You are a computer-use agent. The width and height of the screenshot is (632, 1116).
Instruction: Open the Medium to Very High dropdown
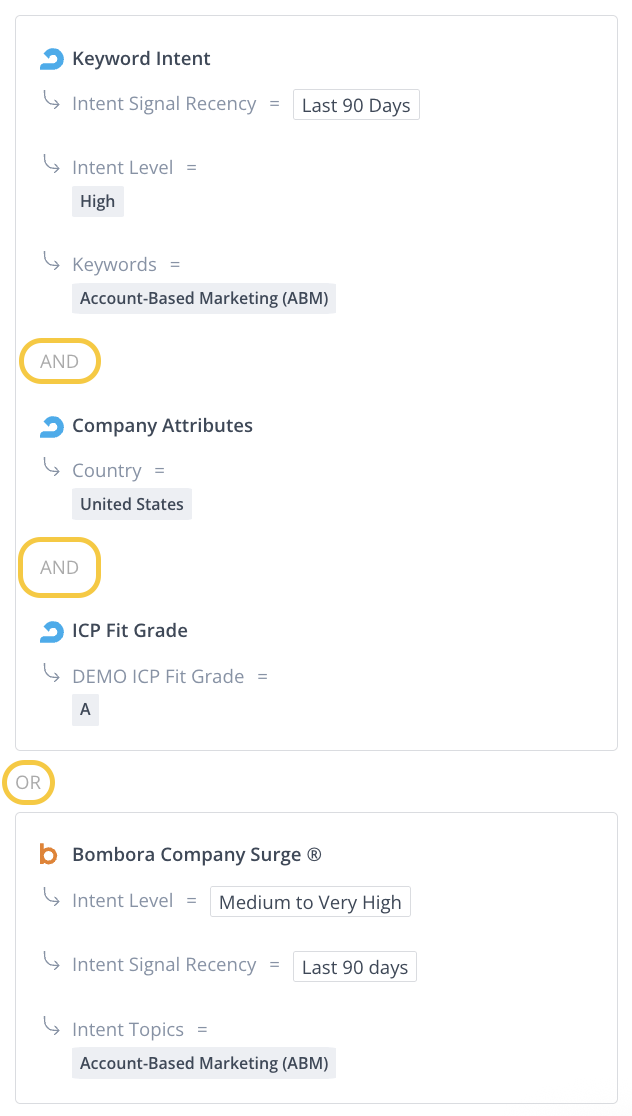click(310, 902)
